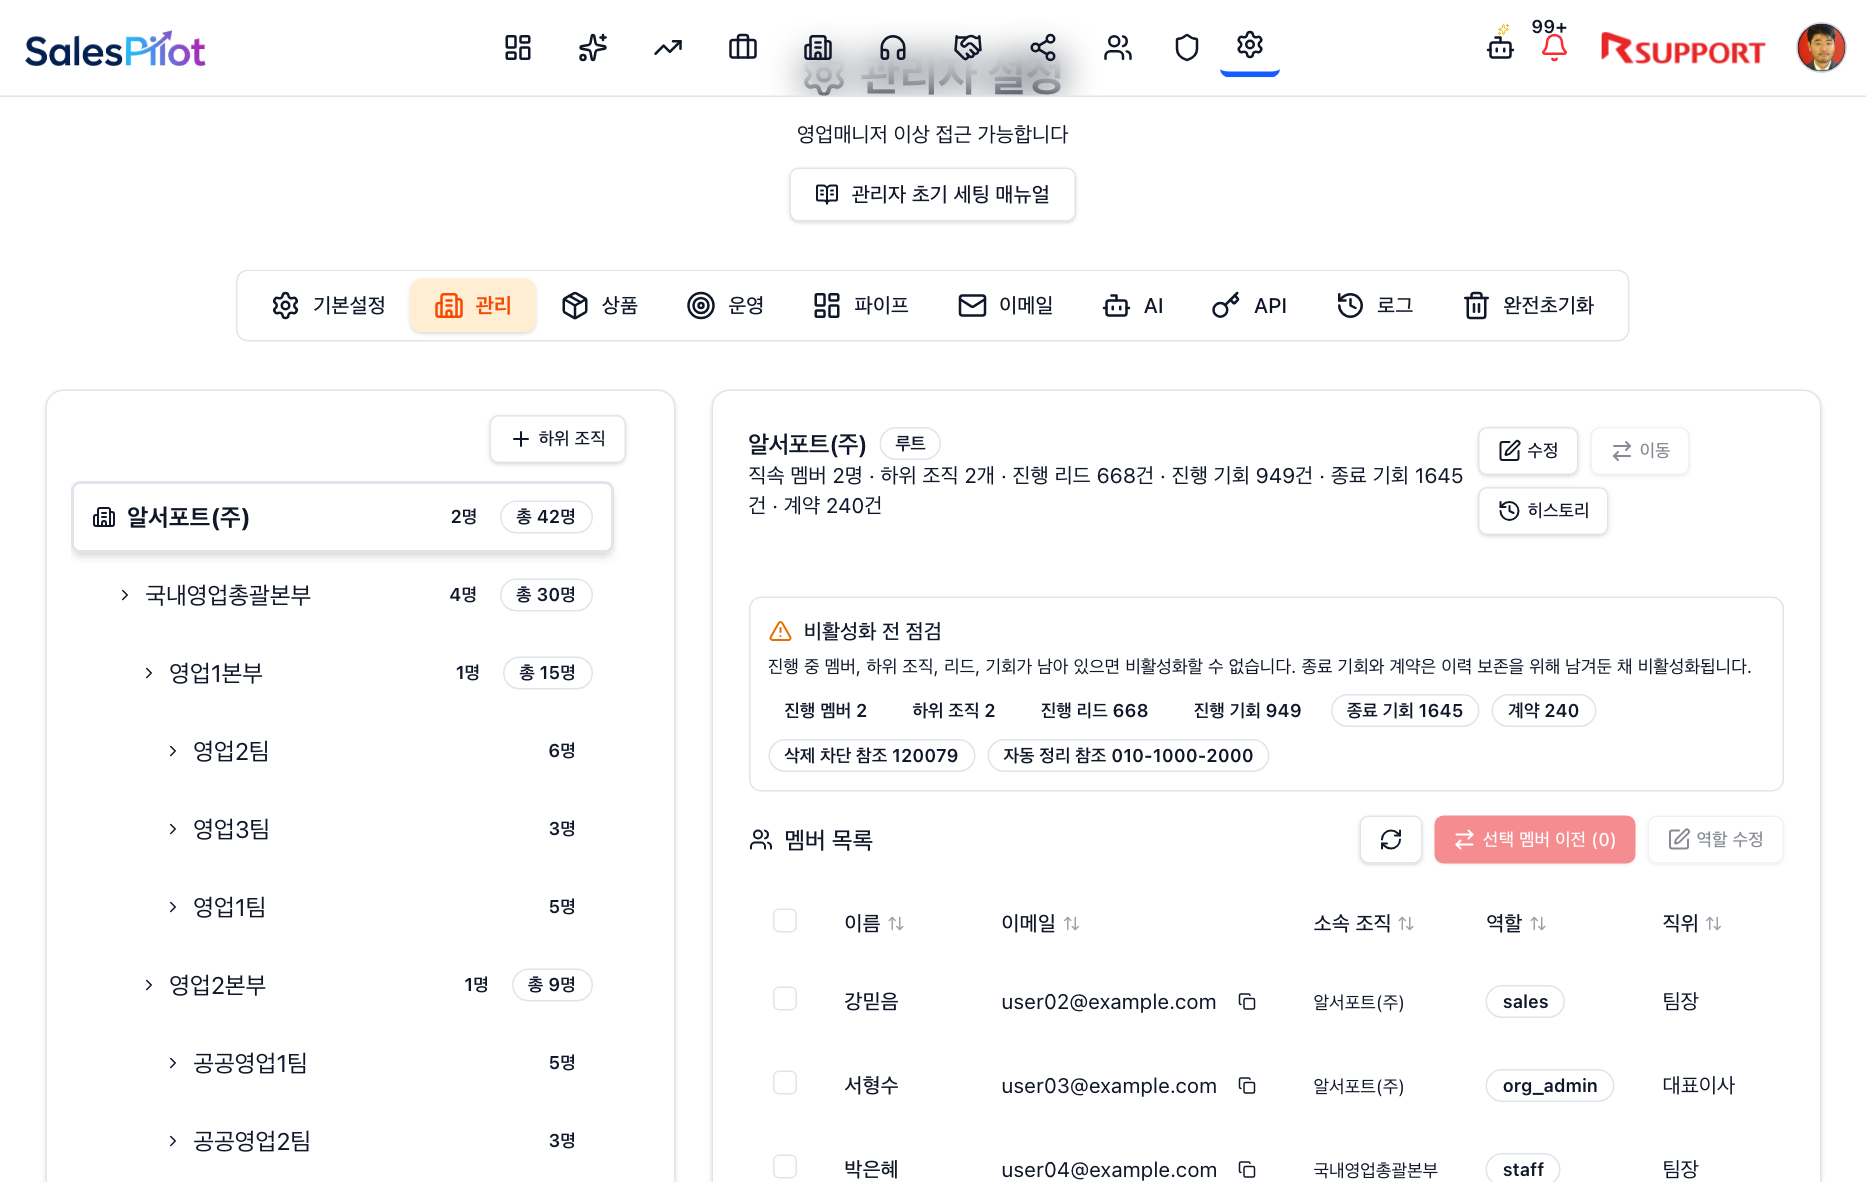Open the 히스토리 button
Viewport: 1866px width, 1182px height.
pyautogui.click(x=1542, y=511)
